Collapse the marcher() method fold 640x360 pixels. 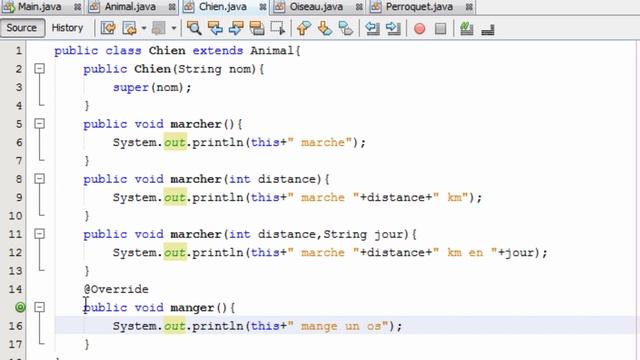tap(39, 124)
